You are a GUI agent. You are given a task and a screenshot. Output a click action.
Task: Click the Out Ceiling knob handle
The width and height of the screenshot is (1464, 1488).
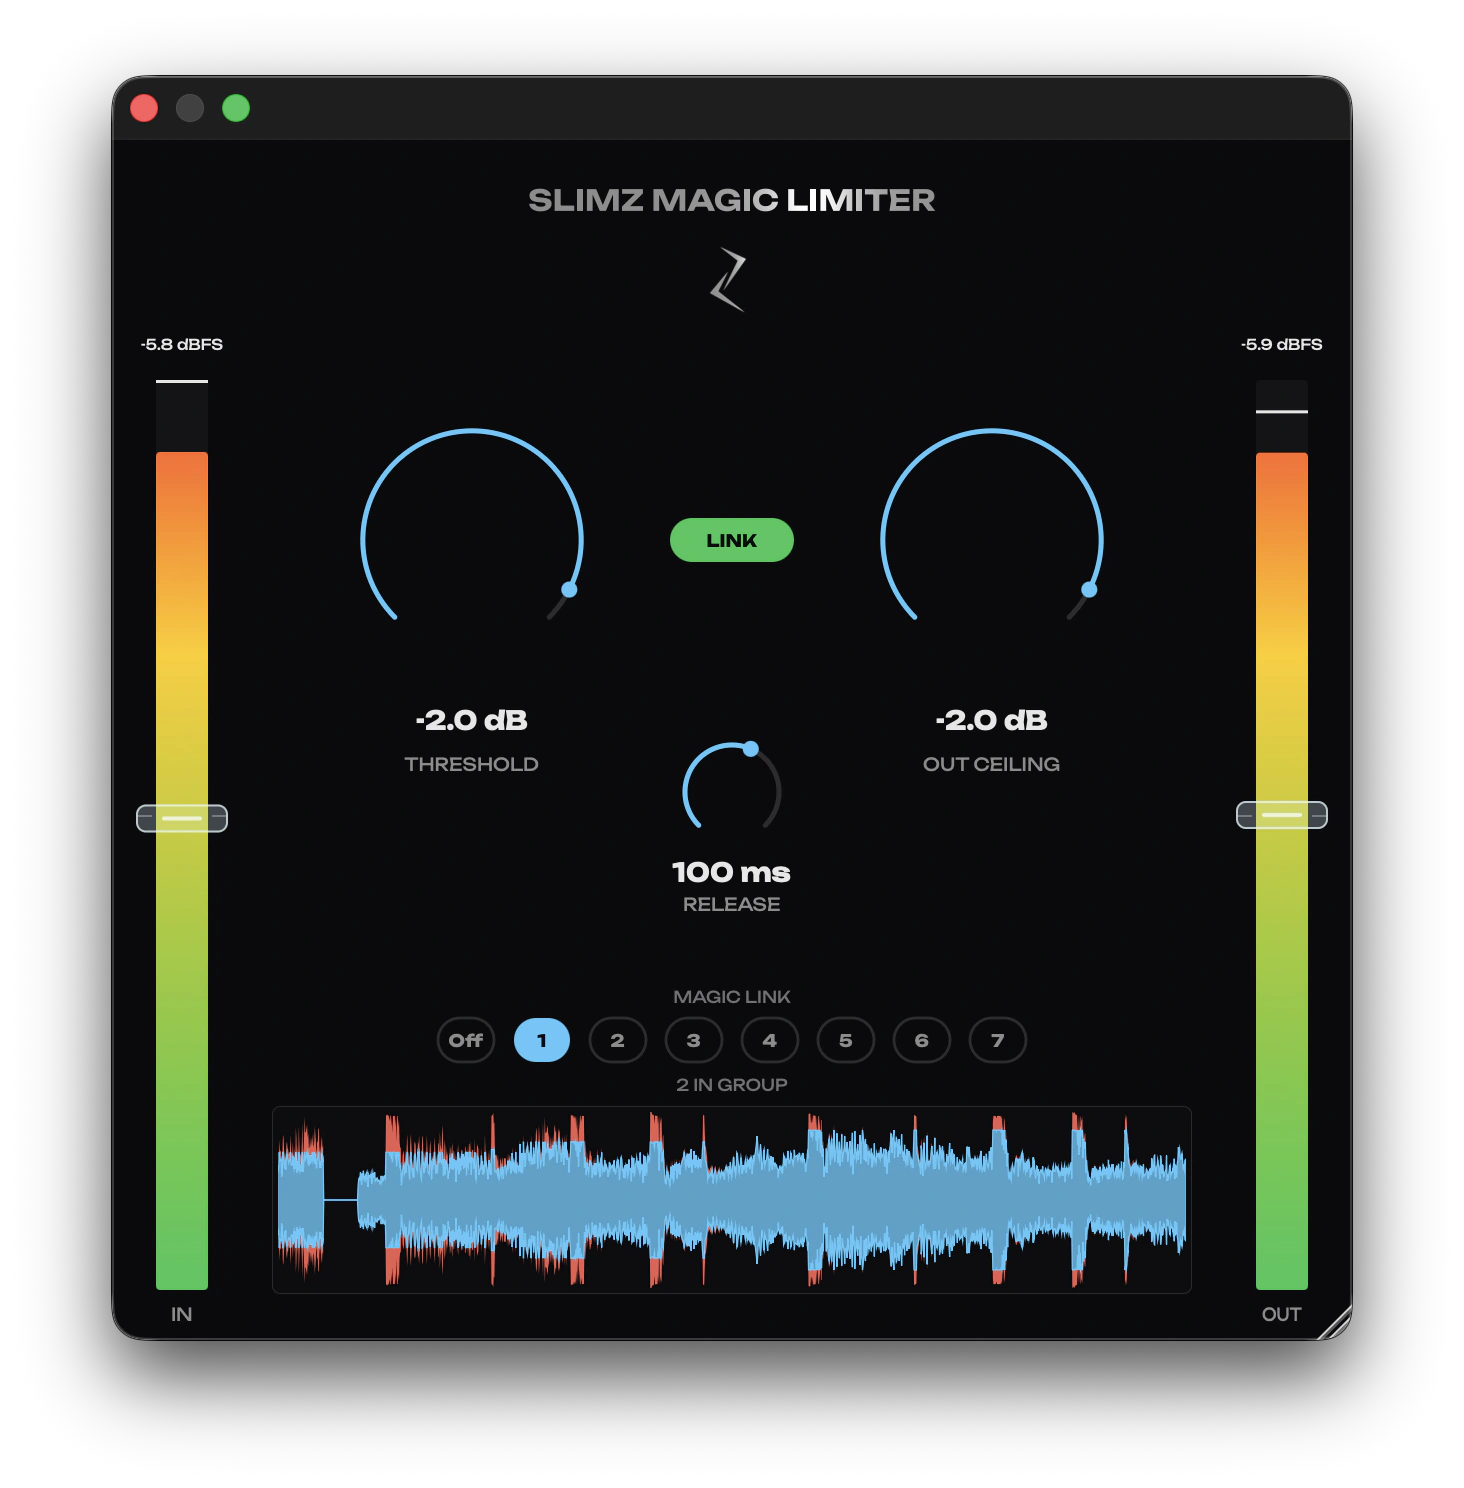tap(1089, 590)
